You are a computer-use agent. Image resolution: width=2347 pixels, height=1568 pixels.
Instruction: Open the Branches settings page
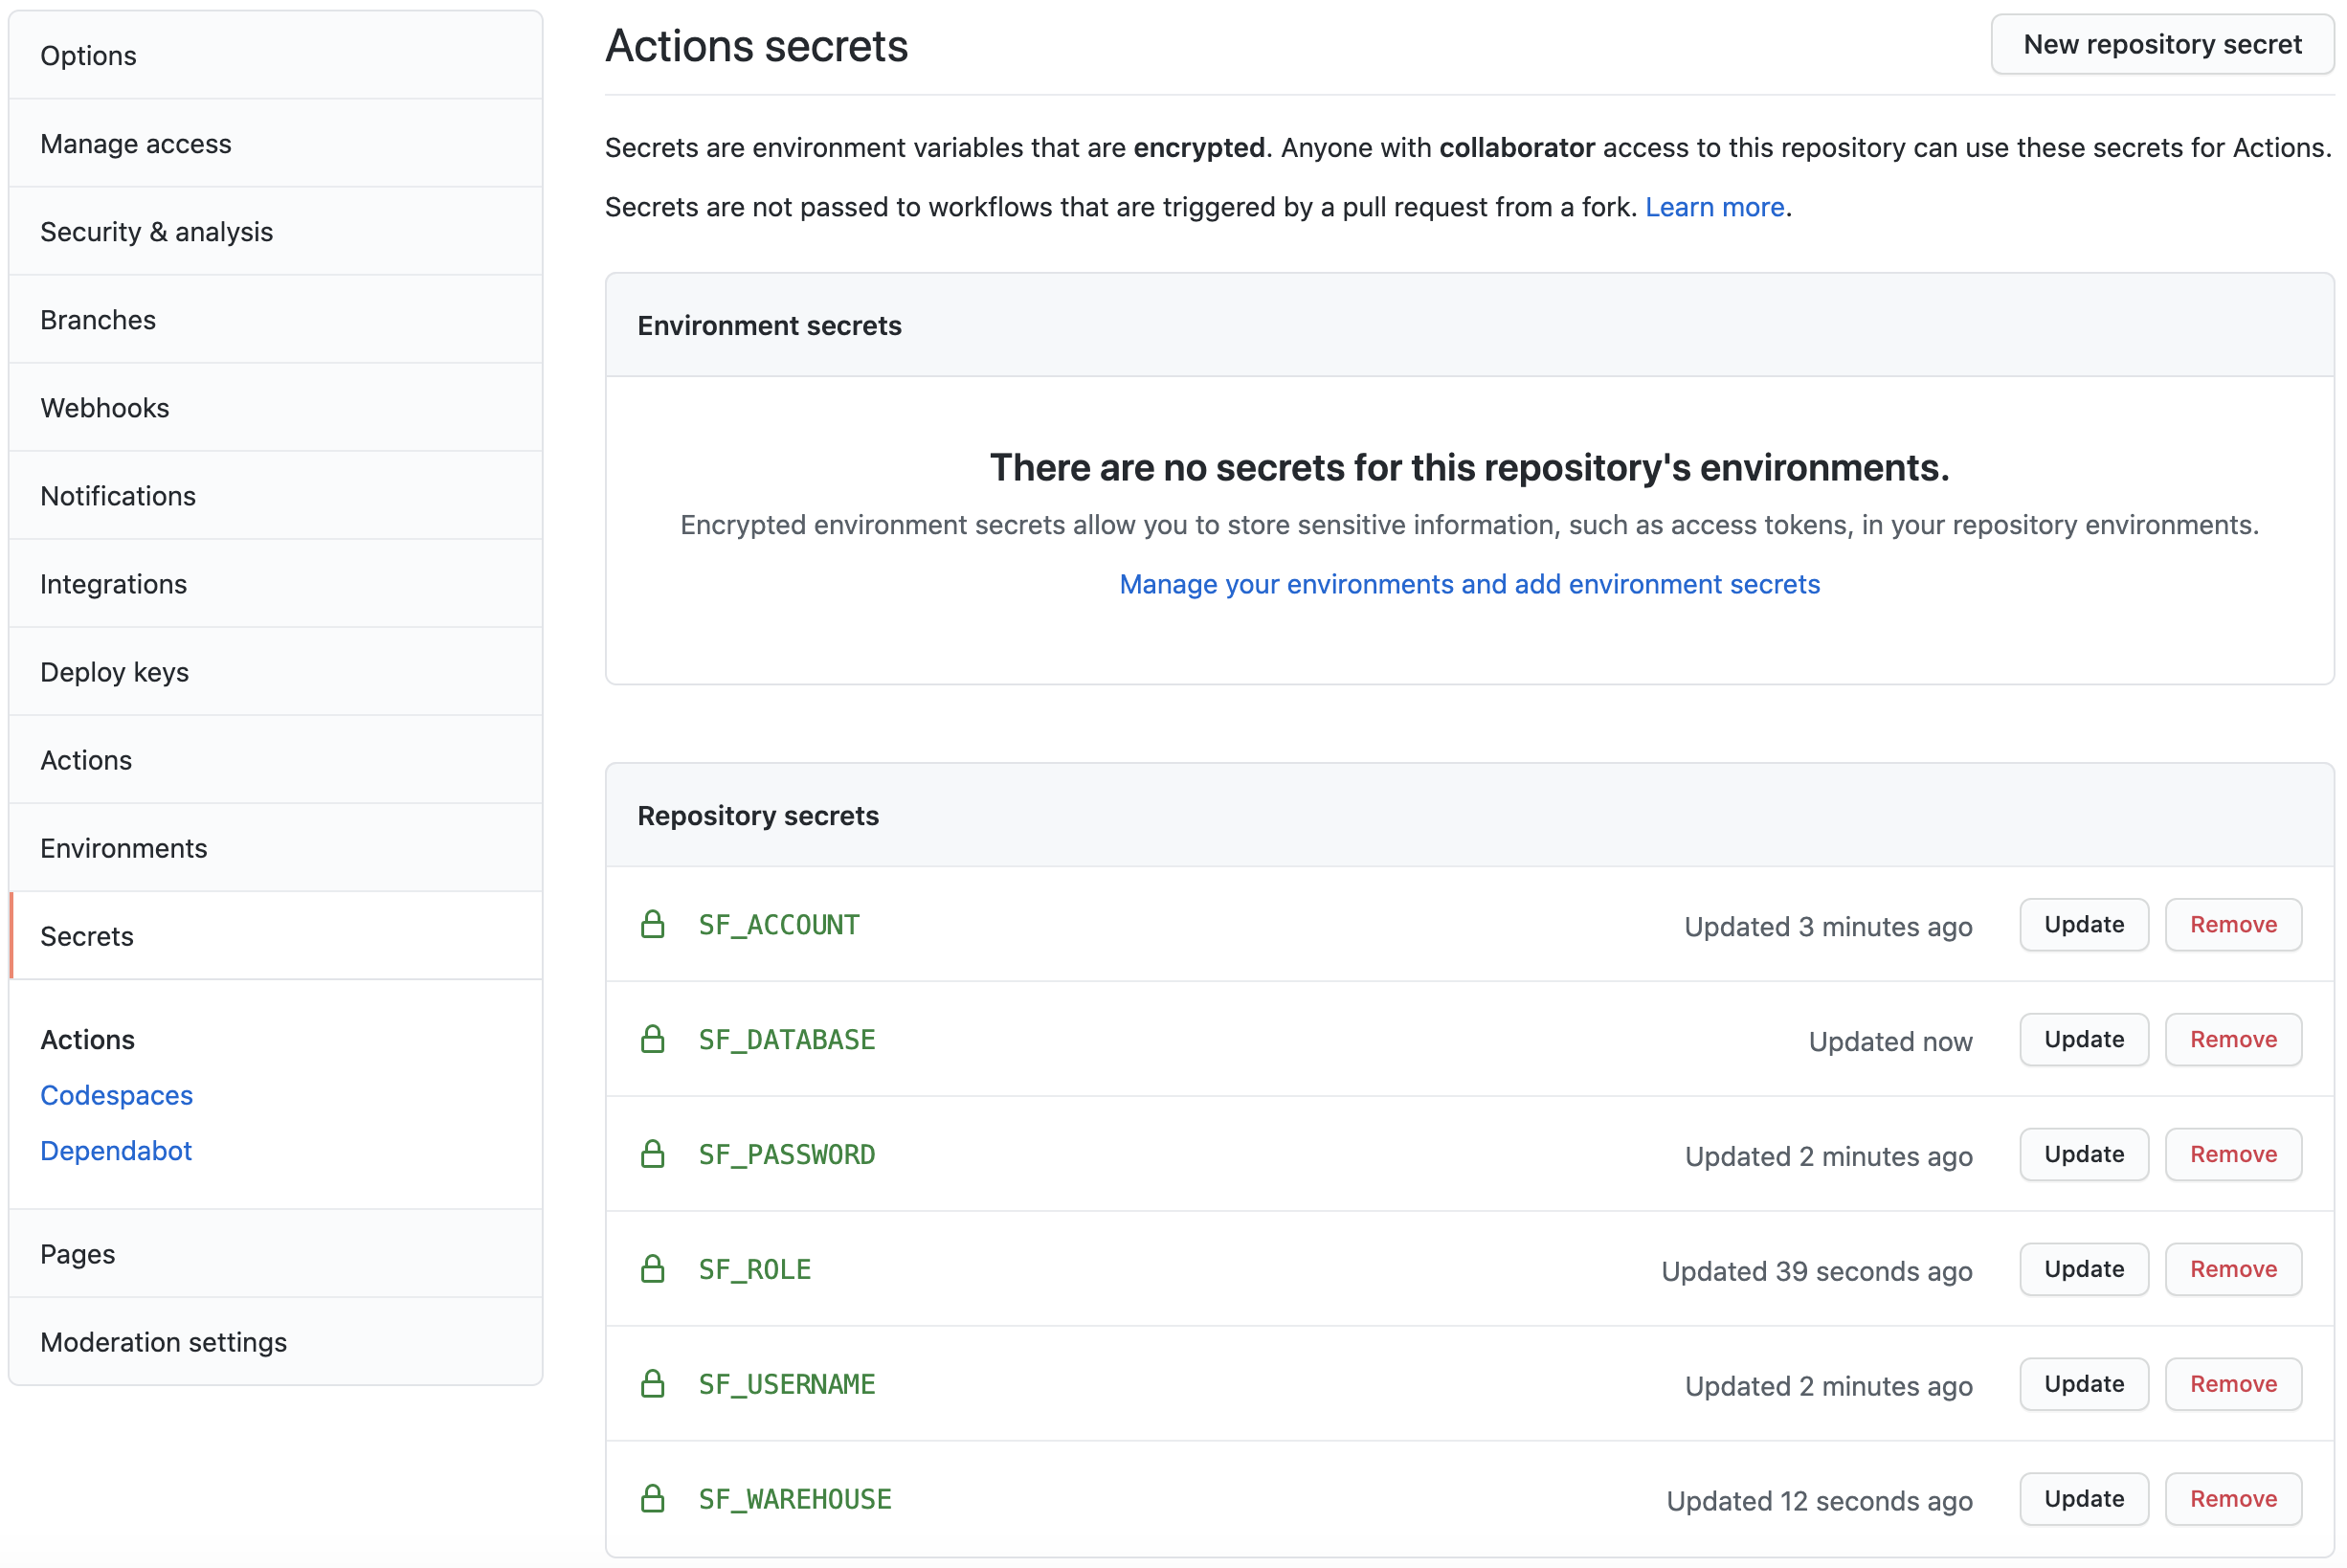pos(97,319)
